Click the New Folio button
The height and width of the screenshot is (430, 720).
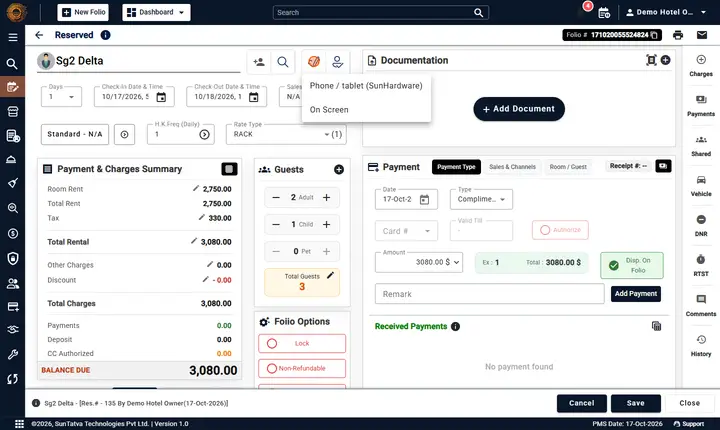(83, 12)
